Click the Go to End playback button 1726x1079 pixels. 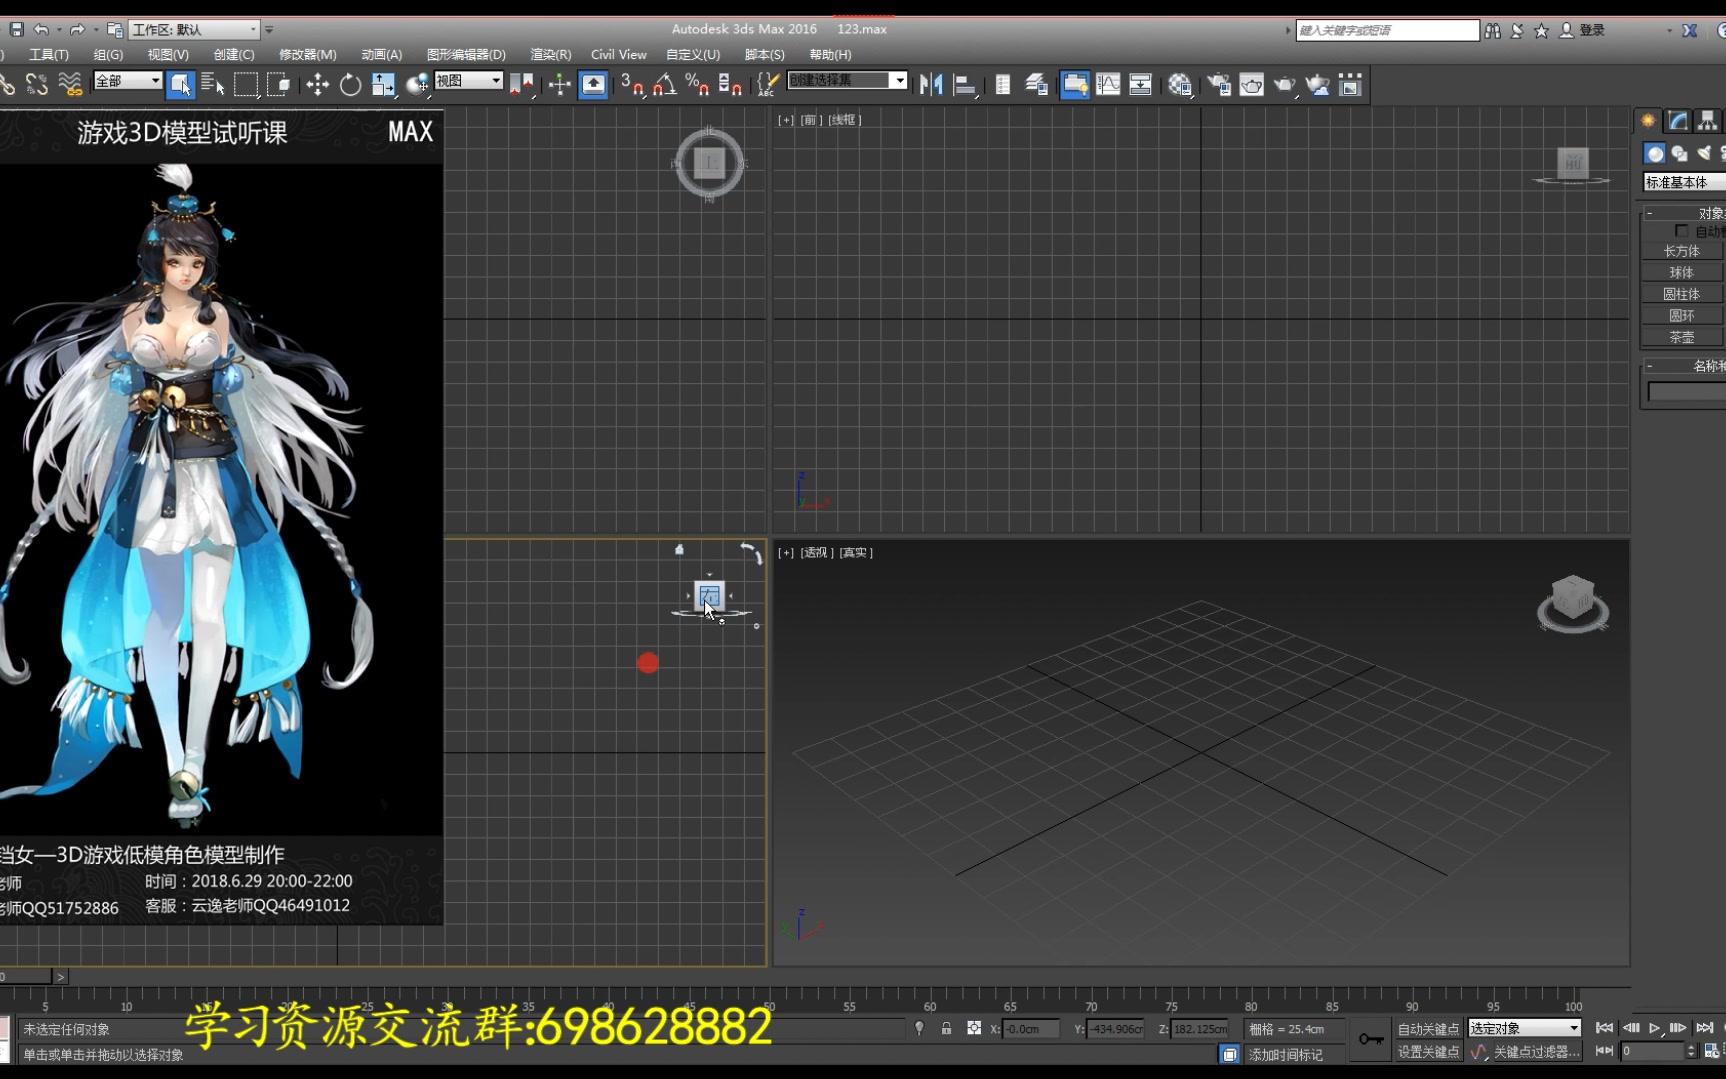(1705, 1028)
